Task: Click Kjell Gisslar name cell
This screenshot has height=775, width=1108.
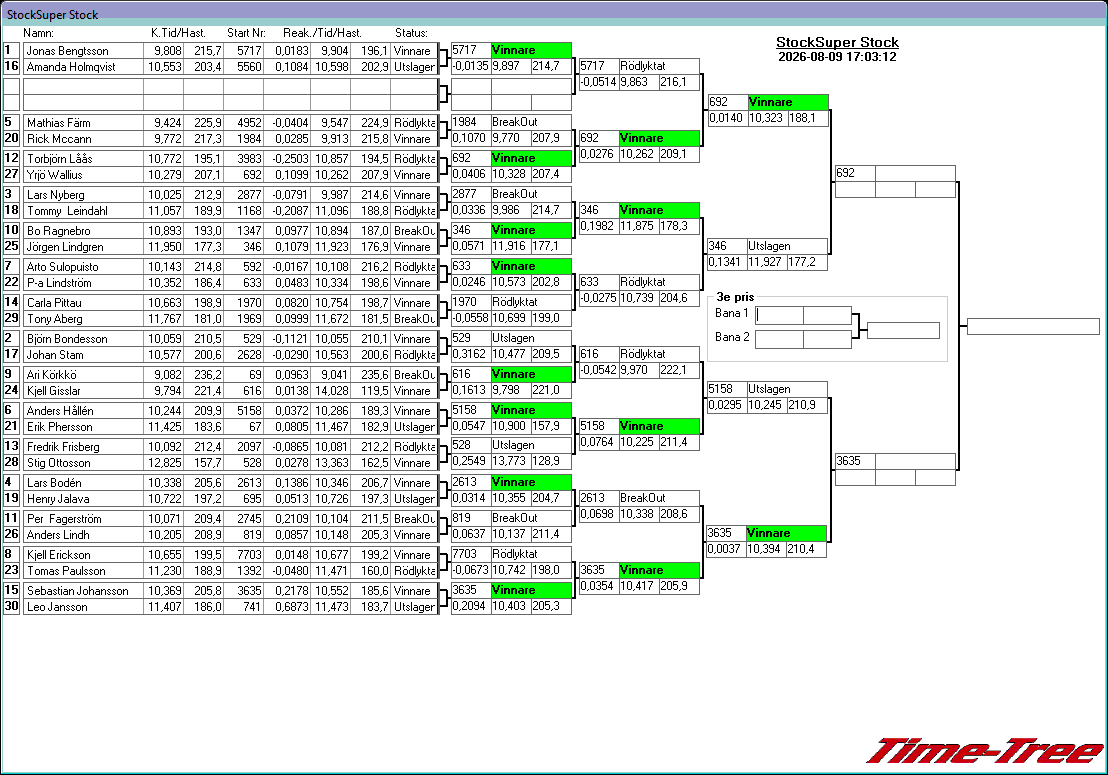Action: (83, 391)
